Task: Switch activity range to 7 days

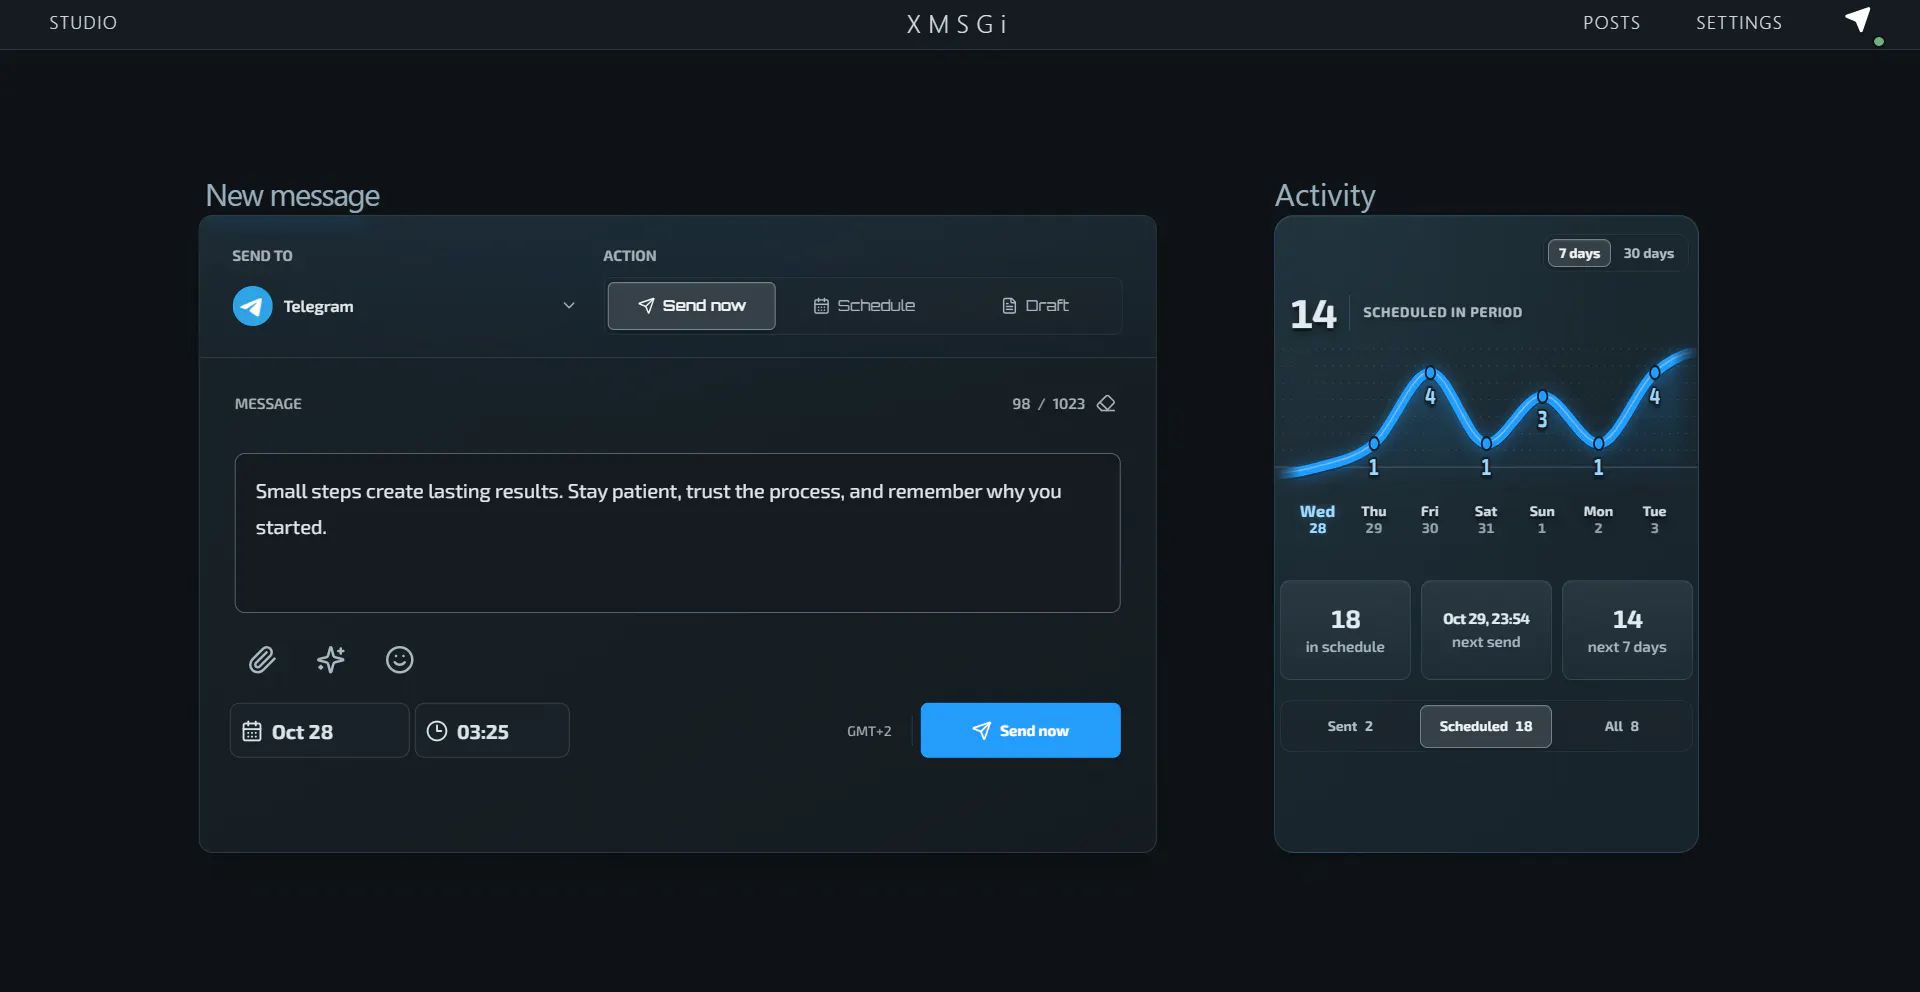Action: click(x=1579, y=253)
